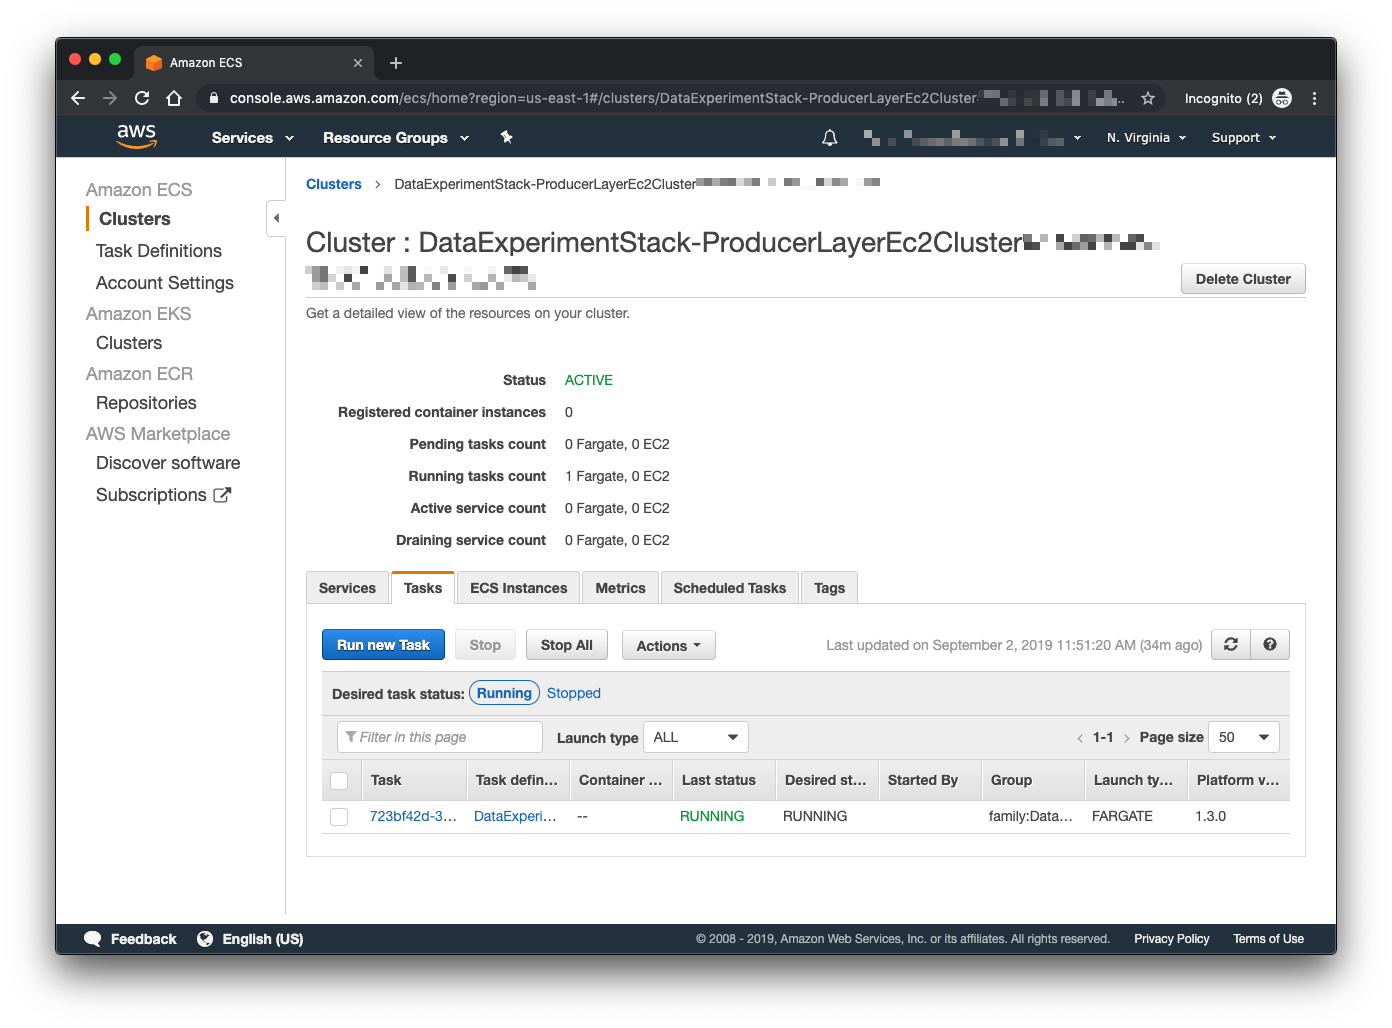Image resolution: width=1392 pixels, height=1028 pixels.
Task: Click the Filter in this page field
Action: tap(440, 737)
